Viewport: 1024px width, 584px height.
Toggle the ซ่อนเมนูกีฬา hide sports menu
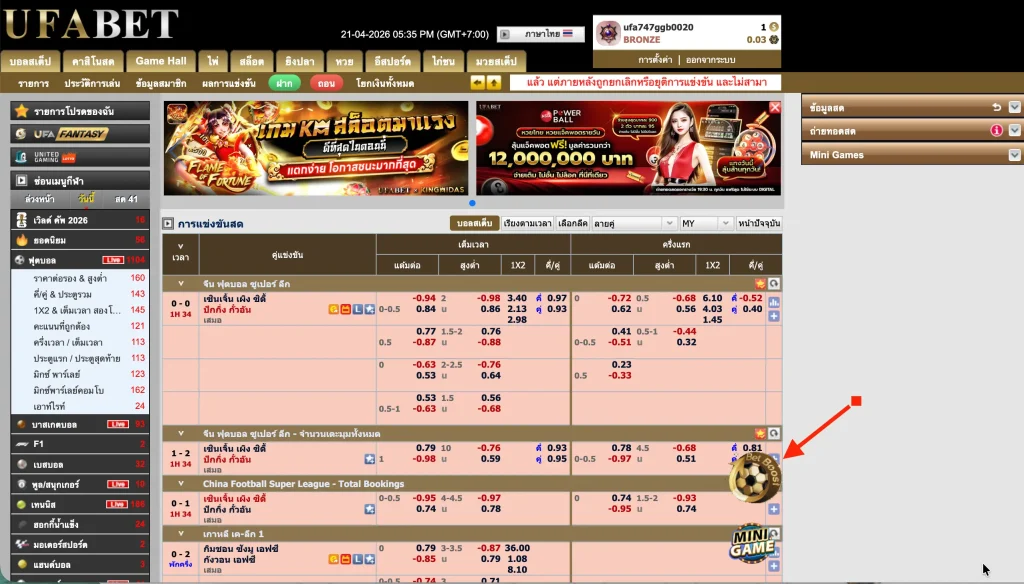[x=80, y=181]
